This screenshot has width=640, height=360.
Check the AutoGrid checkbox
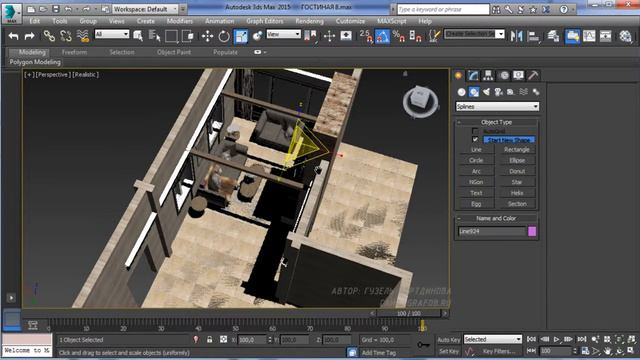click(x=475, y=131)
